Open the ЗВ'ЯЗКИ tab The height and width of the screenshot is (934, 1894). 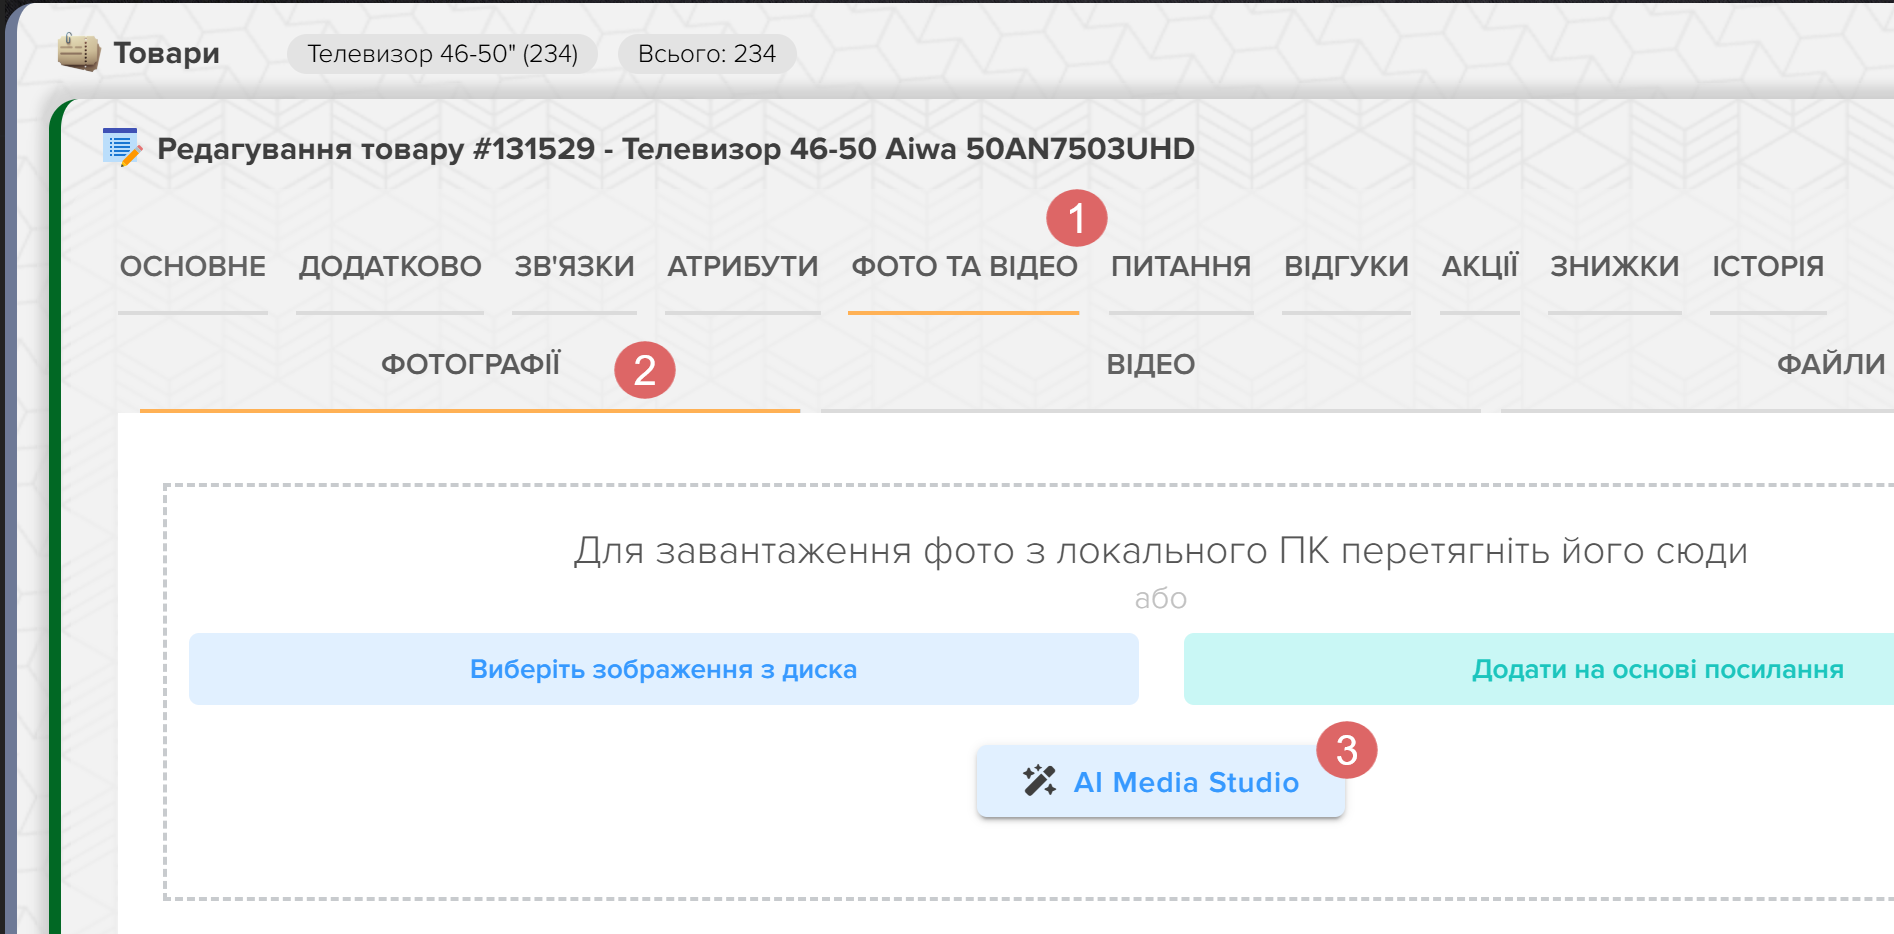pos(575,266)
